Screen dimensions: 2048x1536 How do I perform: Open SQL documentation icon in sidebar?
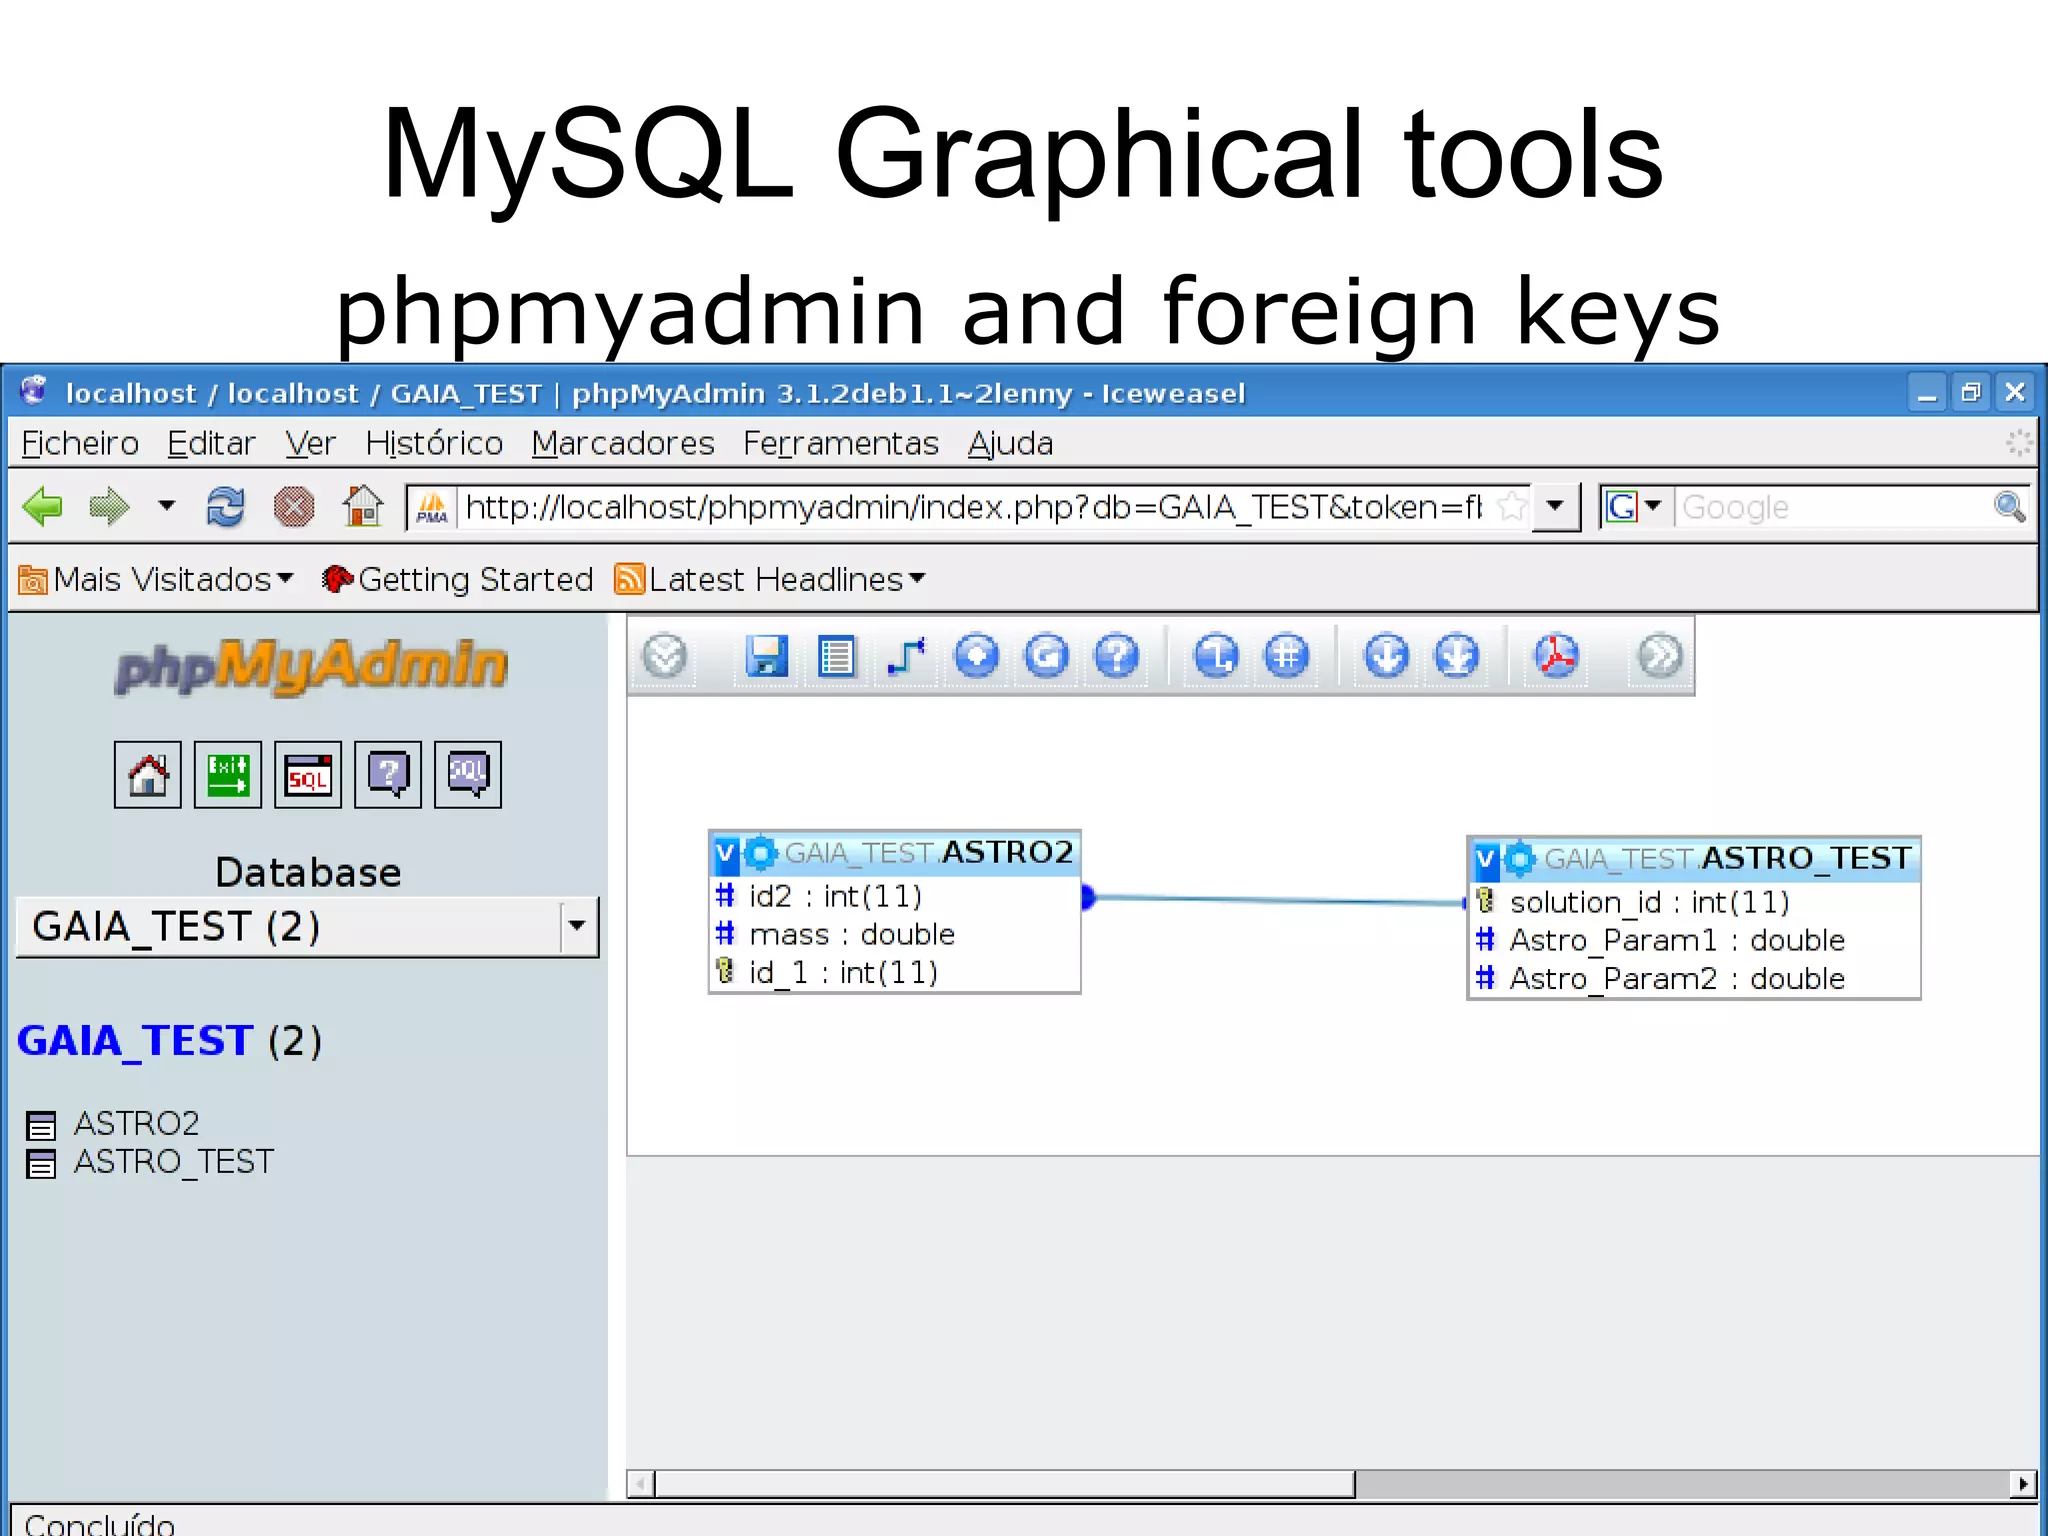coord(468,774)
